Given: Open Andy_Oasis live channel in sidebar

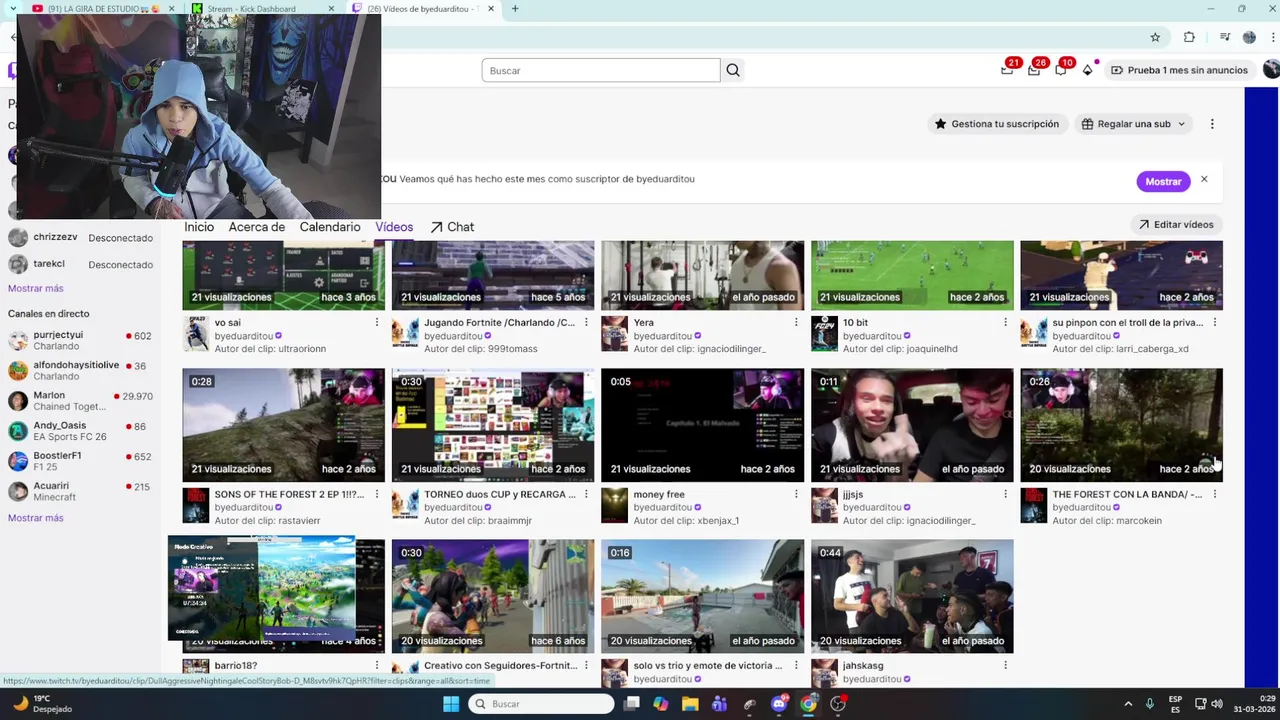Looking at the screenshot, I should point(80,431).
